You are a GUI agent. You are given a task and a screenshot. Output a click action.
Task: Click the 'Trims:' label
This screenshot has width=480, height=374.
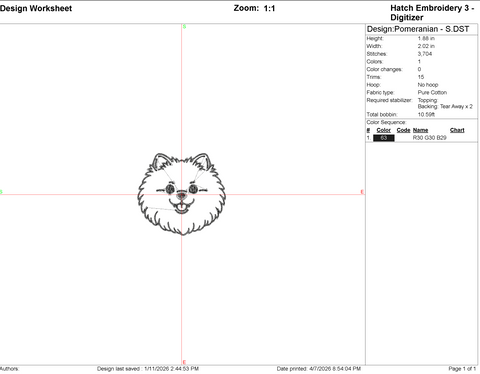pyautogui.click(x=373, y=77)
